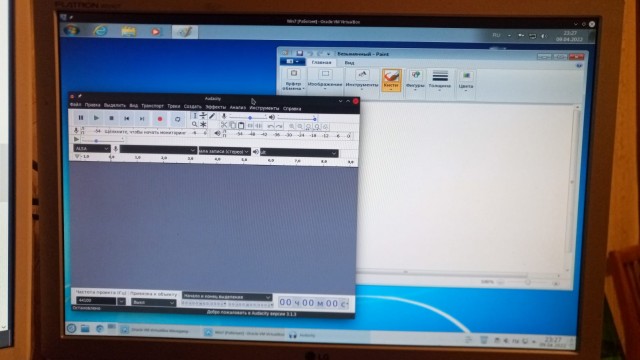The height and width of the screenshot is (360, 640).
Task: Open the playback device dropdown
Action: tap(299, 153)
